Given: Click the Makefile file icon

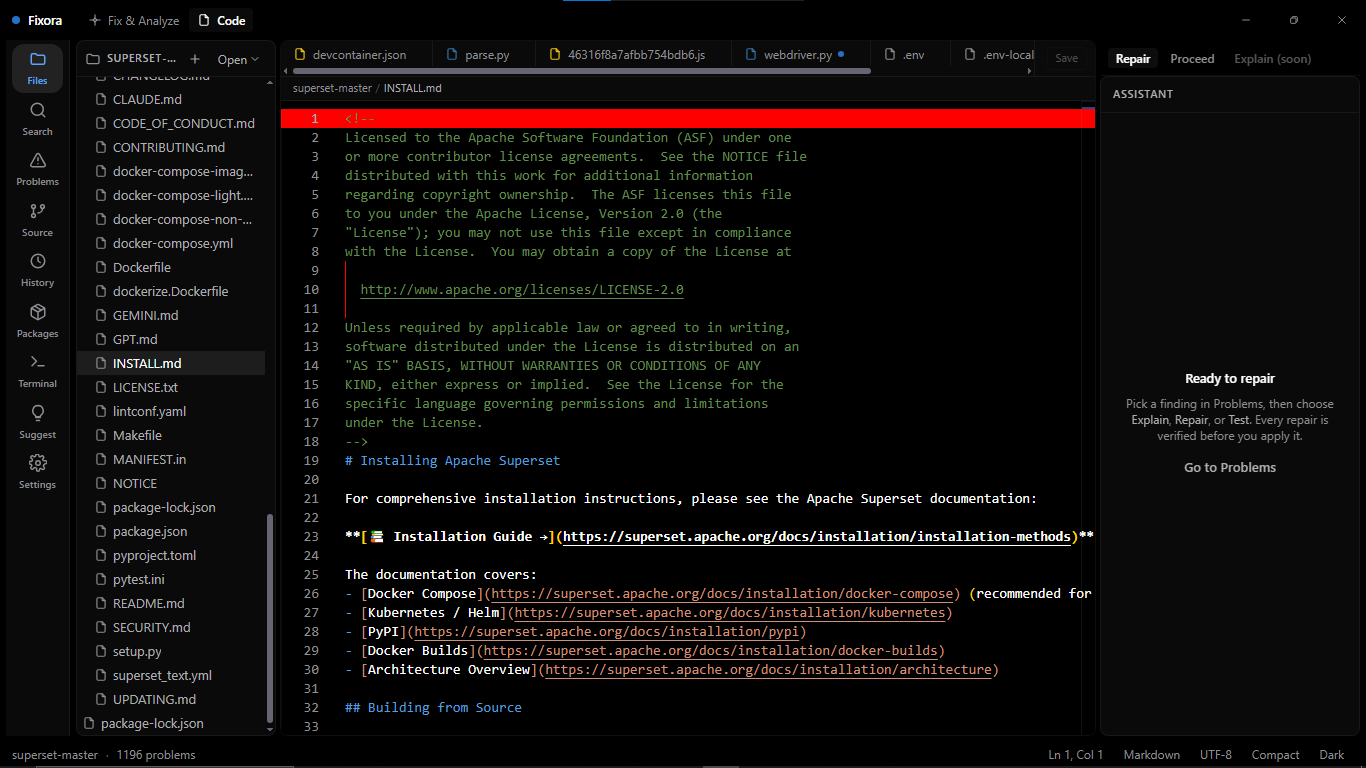Looking at the screenshot, I should (x=100, y=435).
